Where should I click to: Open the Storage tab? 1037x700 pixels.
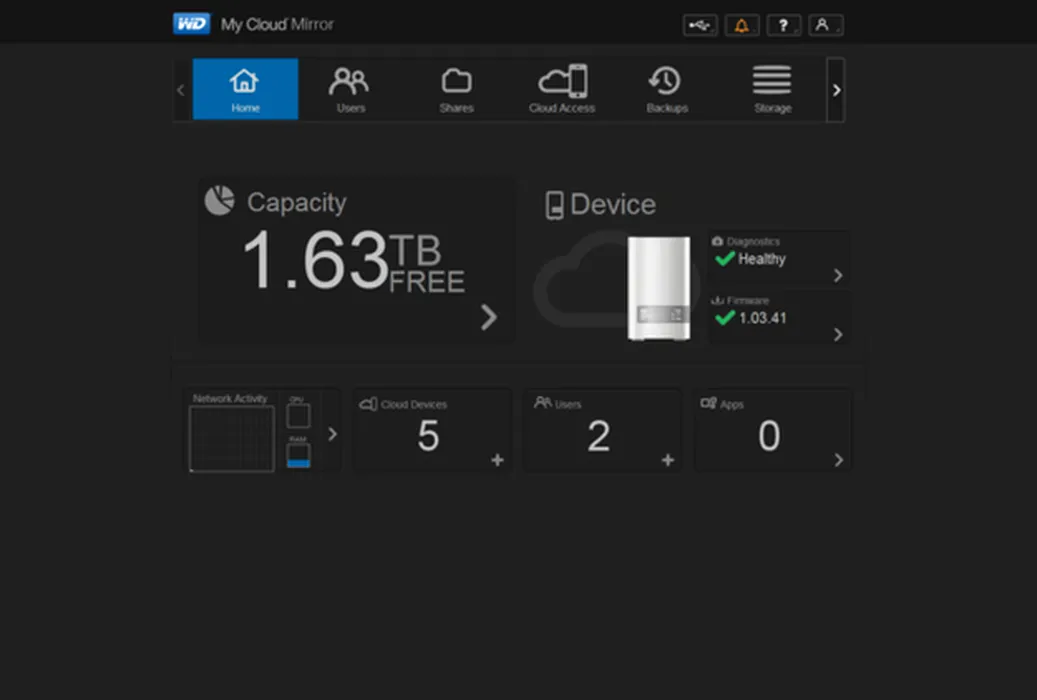772,89
